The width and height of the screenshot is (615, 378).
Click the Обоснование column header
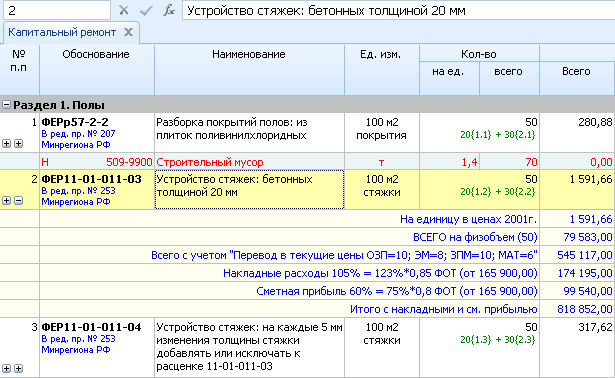(97, 70)
